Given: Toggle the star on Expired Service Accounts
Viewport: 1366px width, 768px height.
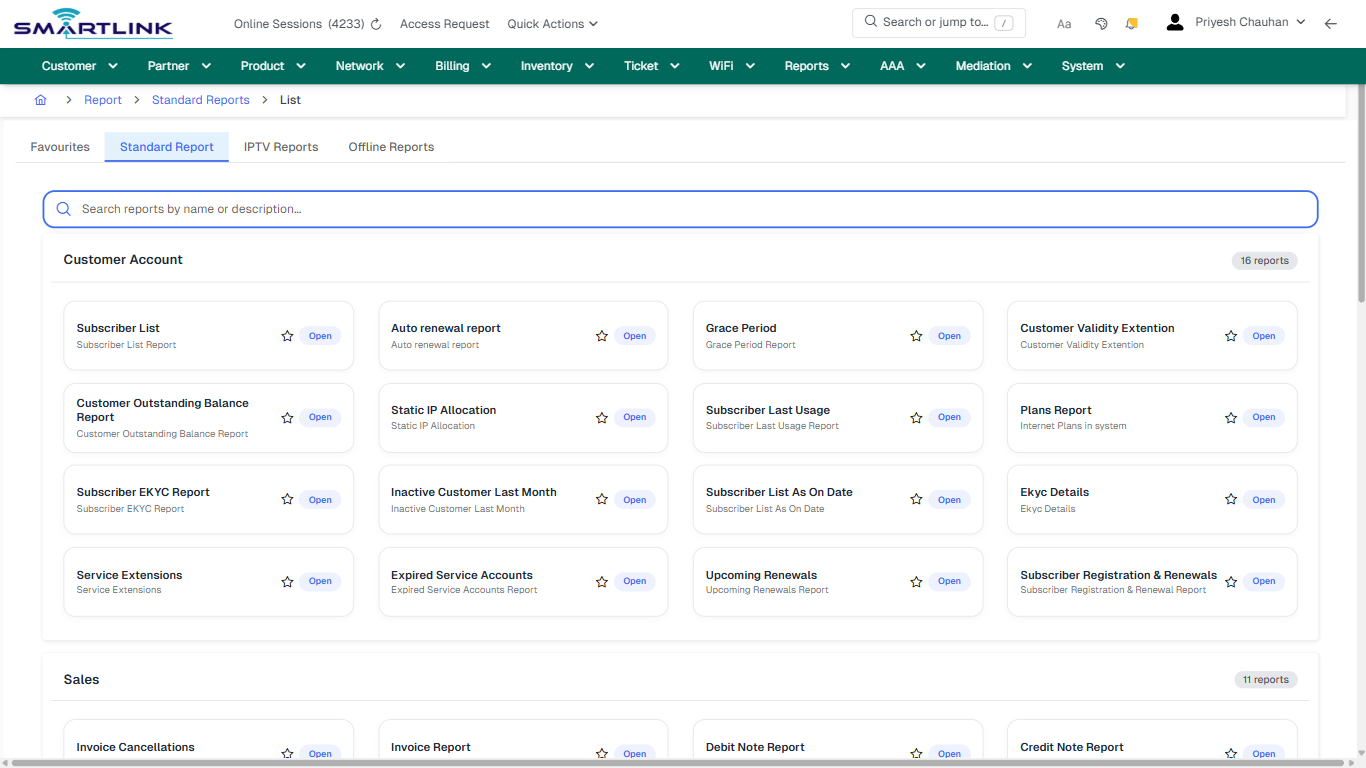Looking at the screenshot, I should 601,581.
